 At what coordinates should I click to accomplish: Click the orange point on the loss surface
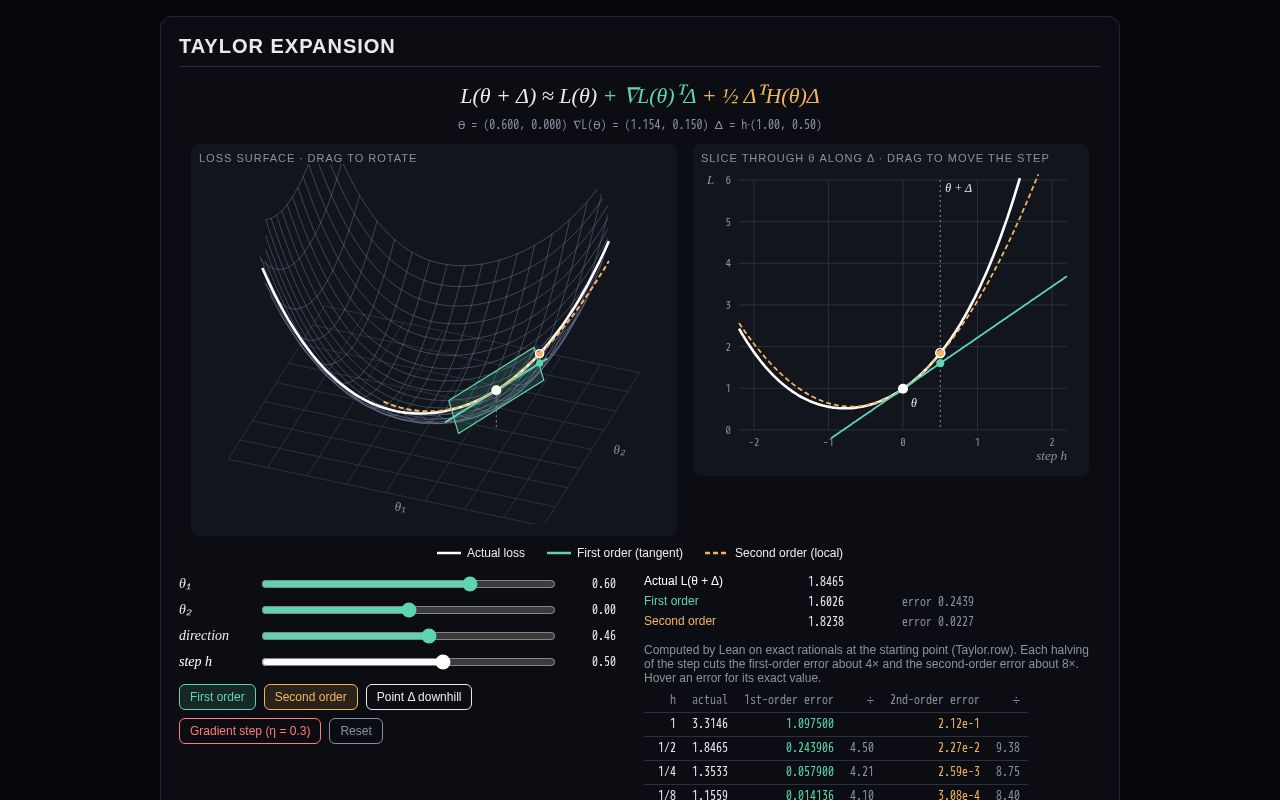[540, 354]
